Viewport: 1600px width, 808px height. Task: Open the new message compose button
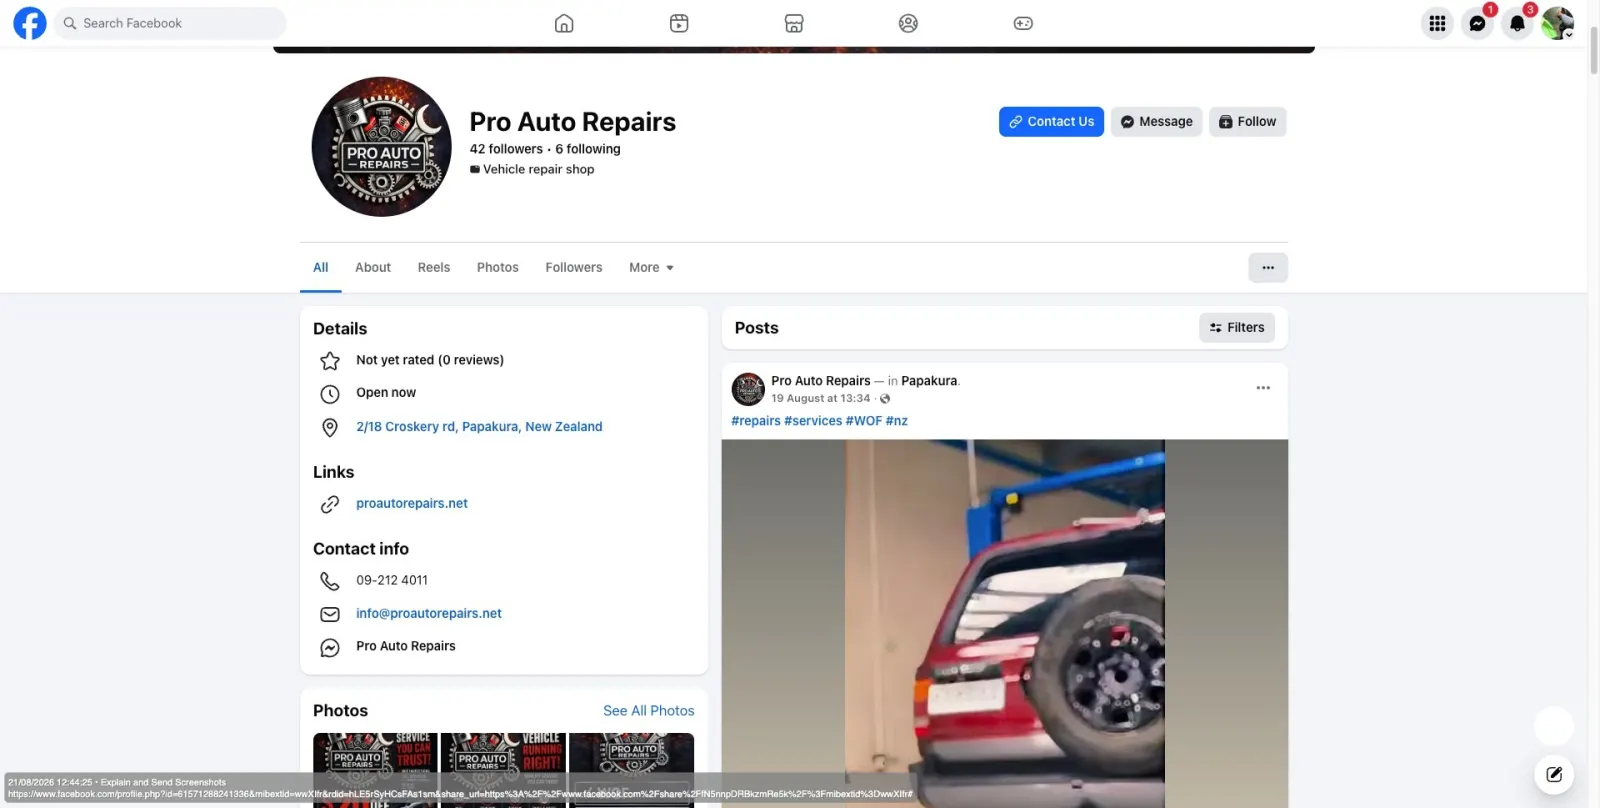tap(1554, 774)
